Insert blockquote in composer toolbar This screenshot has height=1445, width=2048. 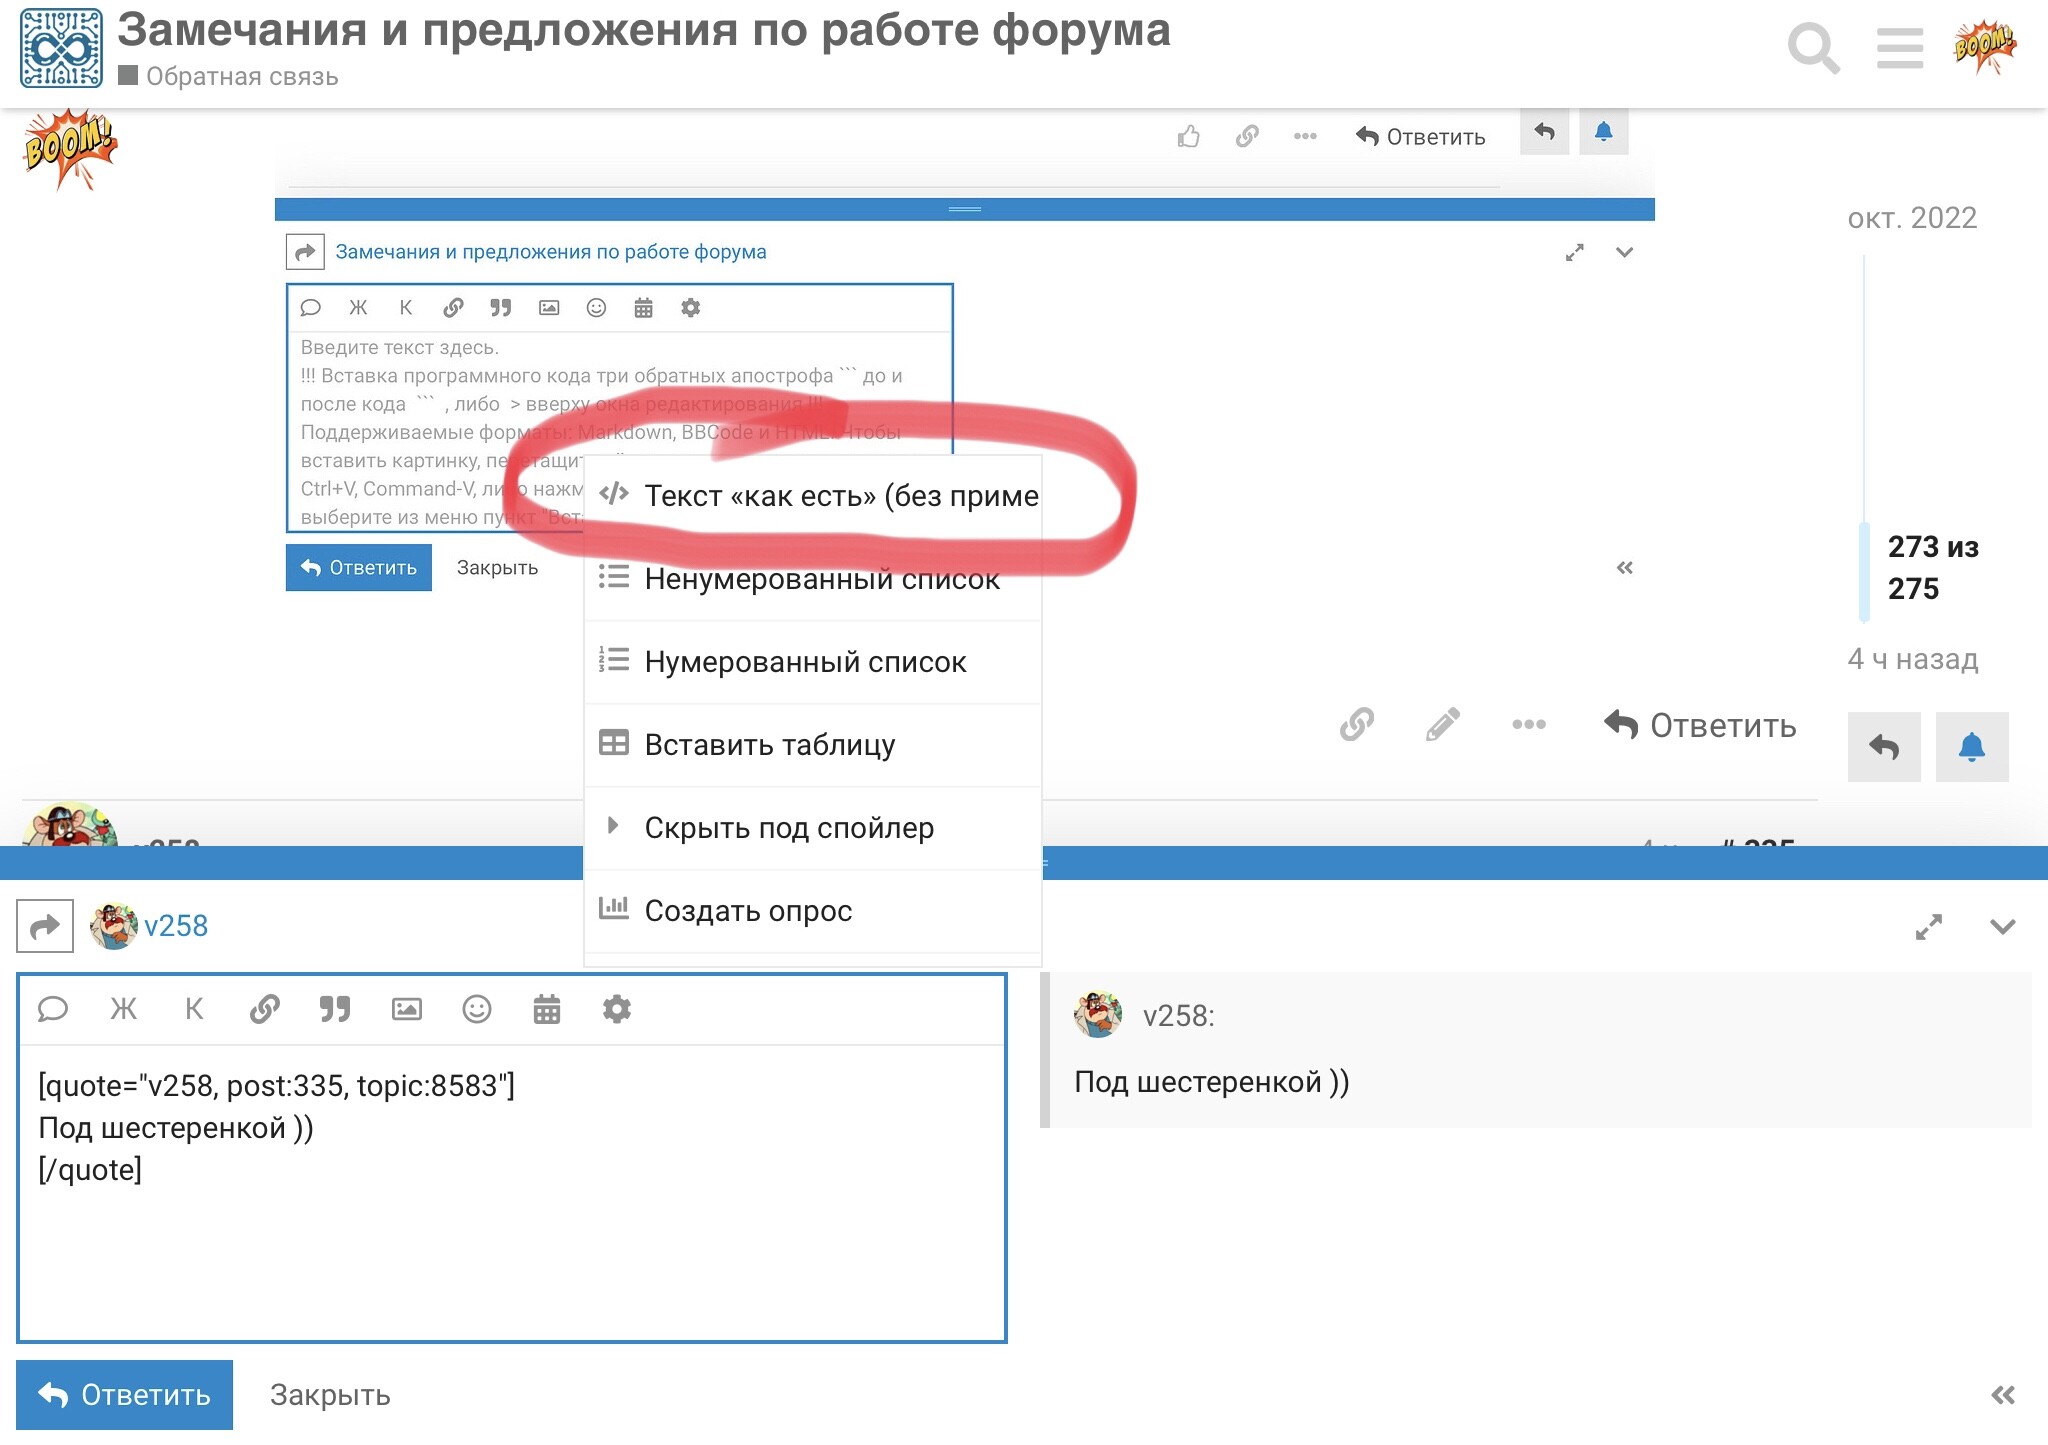[x=335, y=1009]
